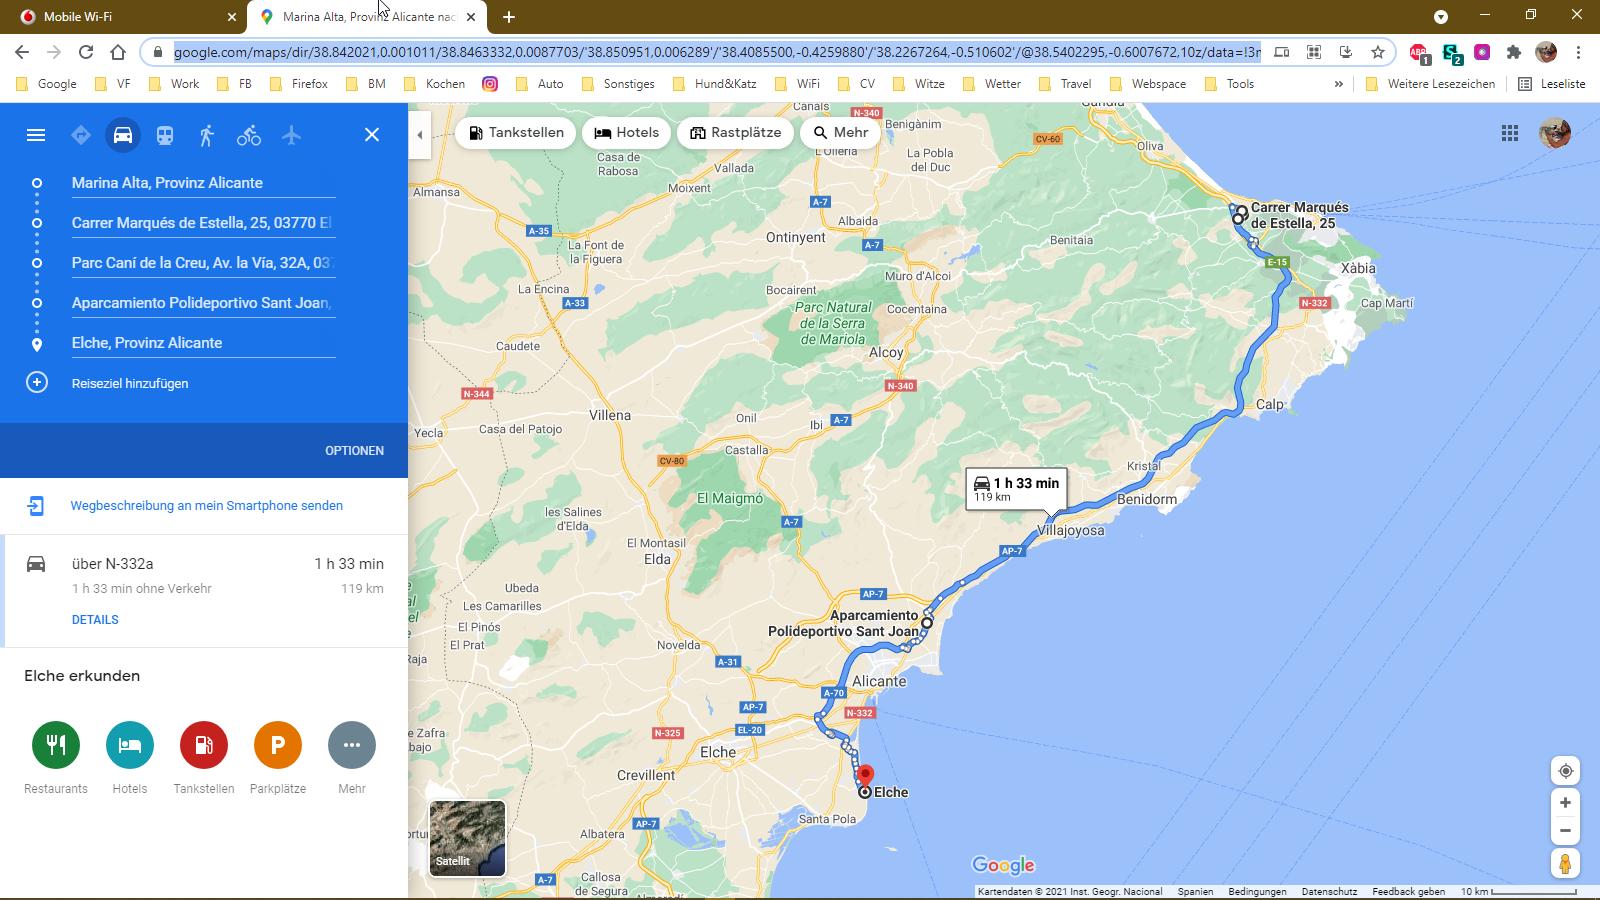Image resolution: width=1600 pixels, height=900 pixels.
Task: Edit Parc Caní de la Creu stop field
Action: [x=203, y=263]
